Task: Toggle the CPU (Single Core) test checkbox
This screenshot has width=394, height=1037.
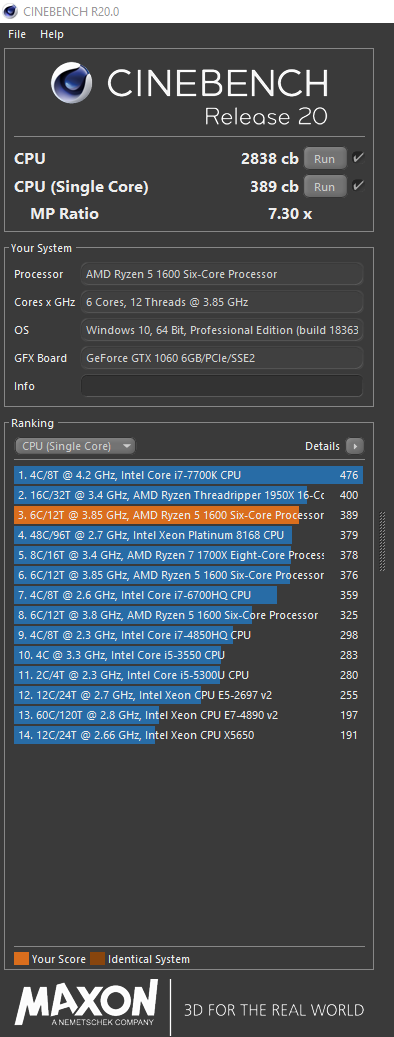Action: [x=359, y=187]
